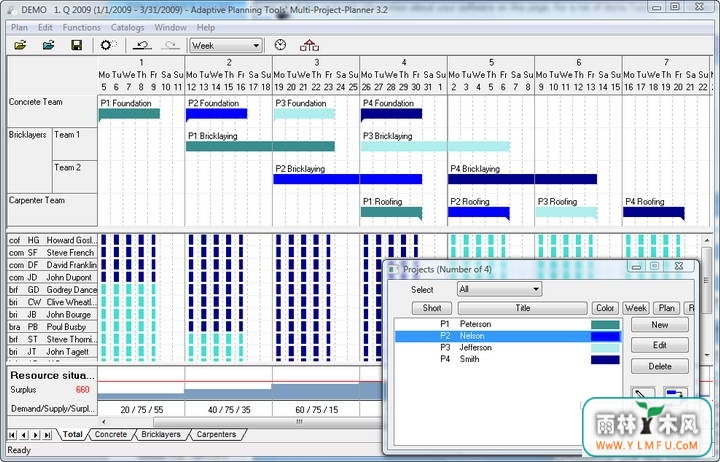The height and width of the screenshot is (462, 720).
Task: Open settings with the gear toolbar icon
Action: point(107,45)
